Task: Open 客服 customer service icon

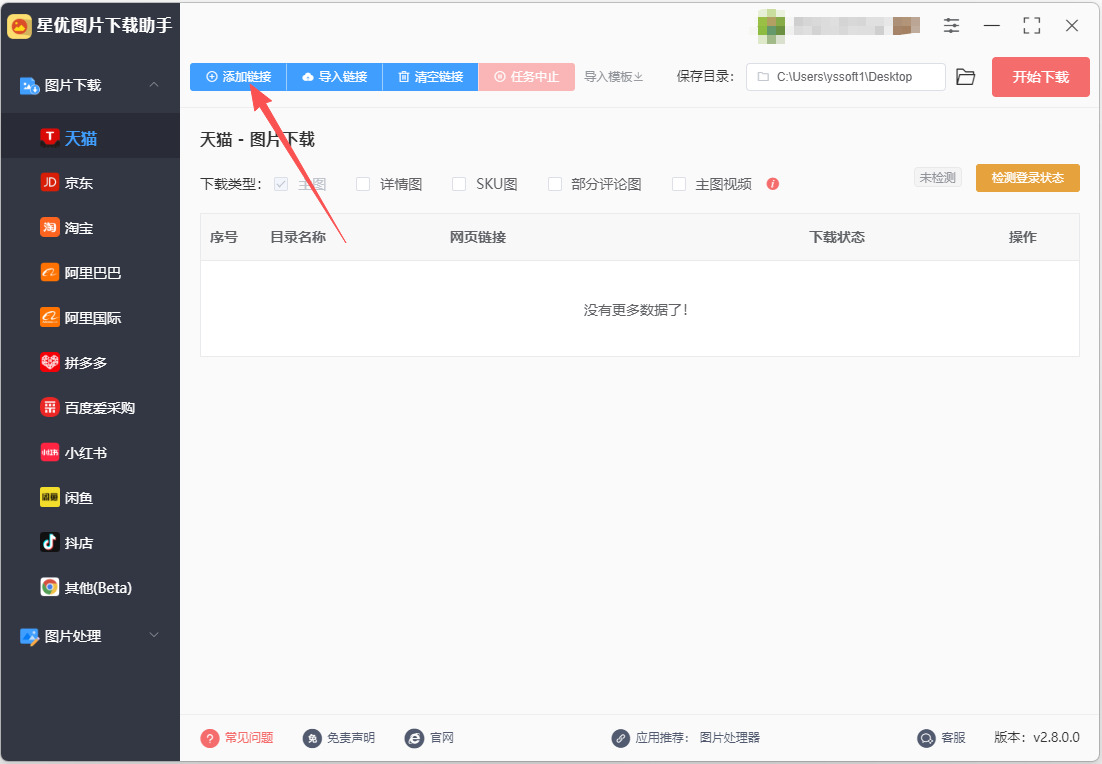Action: [x=926, y=738]
